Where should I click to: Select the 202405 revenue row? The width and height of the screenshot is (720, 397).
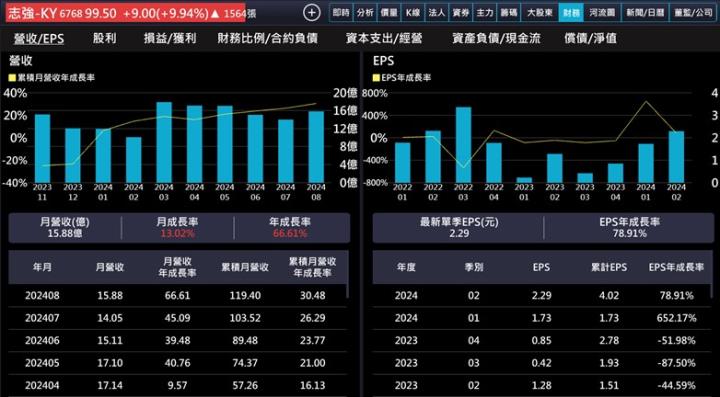click(x=177, y=363)
